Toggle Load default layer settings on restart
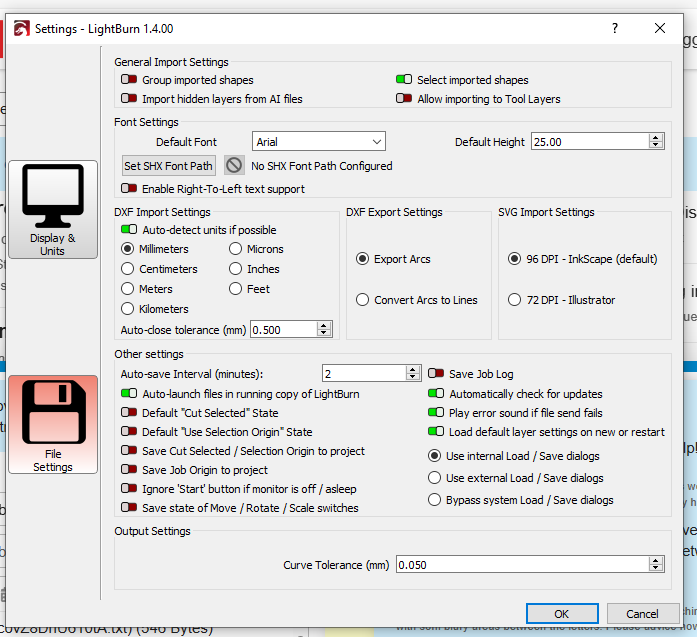 (x=436, y=432)
